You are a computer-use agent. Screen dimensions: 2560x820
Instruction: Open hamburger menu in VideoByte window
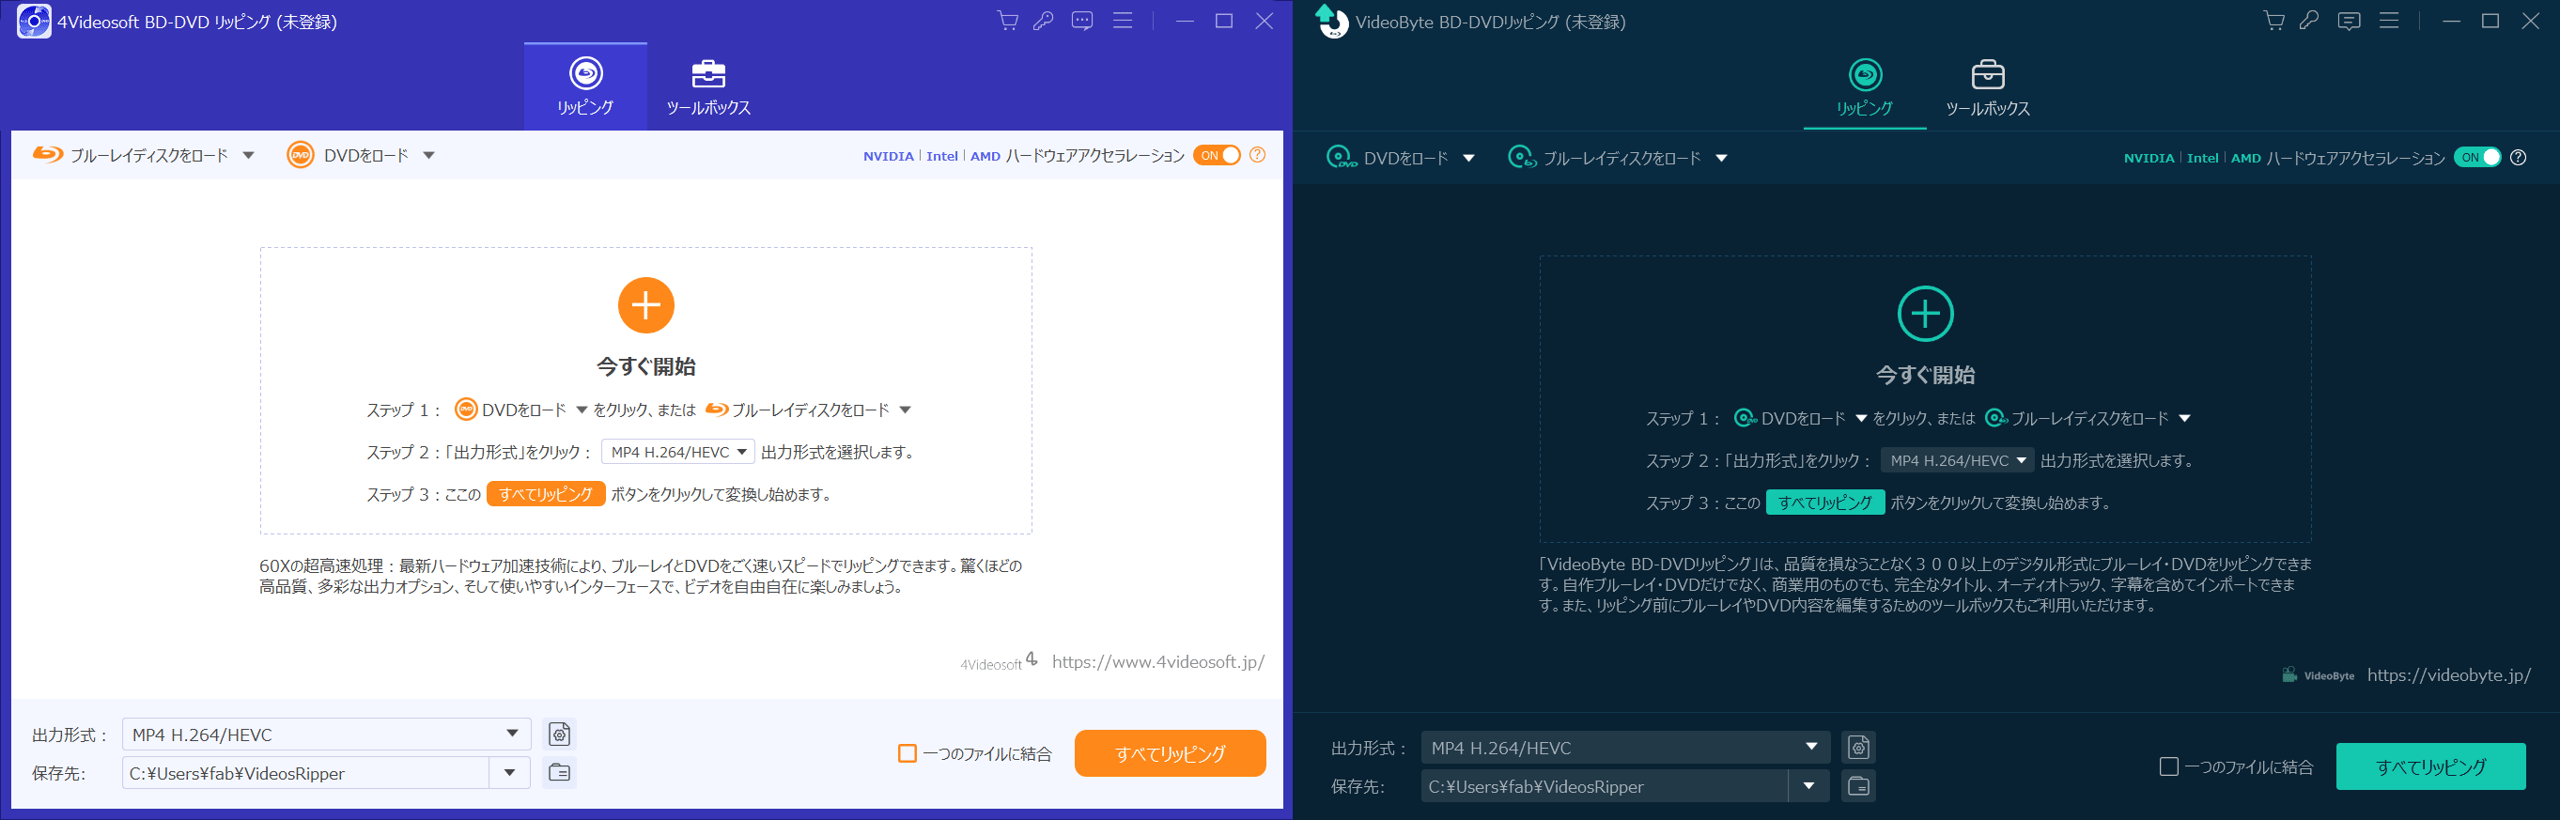point(2389,21)
